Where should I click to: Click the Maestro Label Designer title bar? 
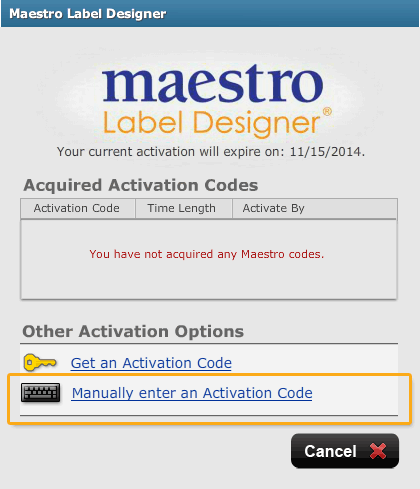pyautogui.click(x=210, y=14)
